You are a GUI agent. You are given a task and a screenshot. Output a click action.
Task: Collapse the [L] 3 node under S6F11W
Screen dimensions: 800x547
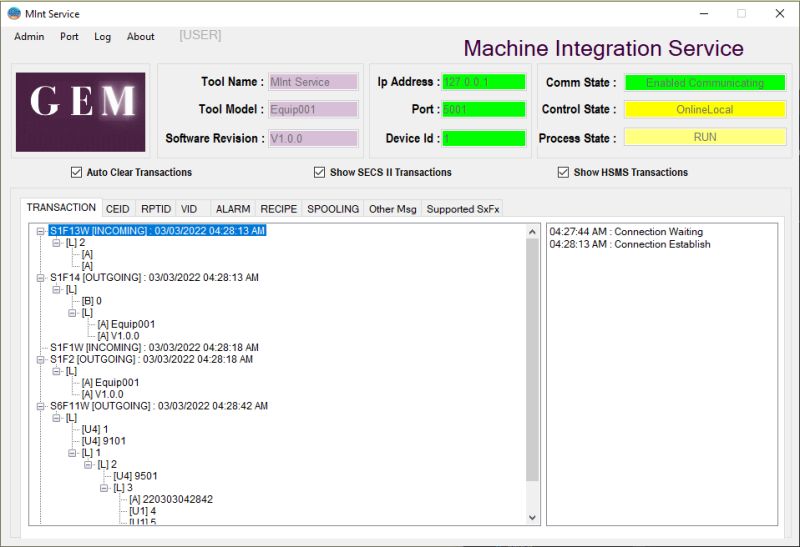[x=104, y=488]
